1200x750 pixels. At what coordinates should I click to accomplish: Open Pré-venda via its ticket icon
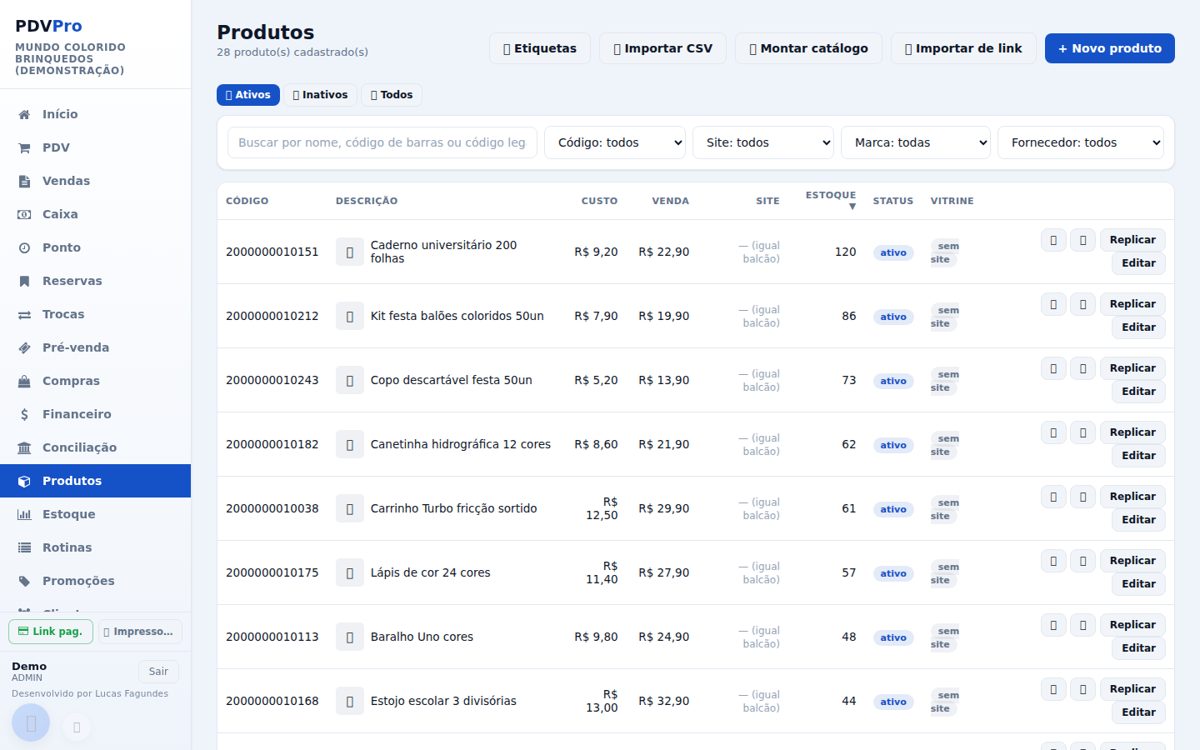[x=24, y=348]
